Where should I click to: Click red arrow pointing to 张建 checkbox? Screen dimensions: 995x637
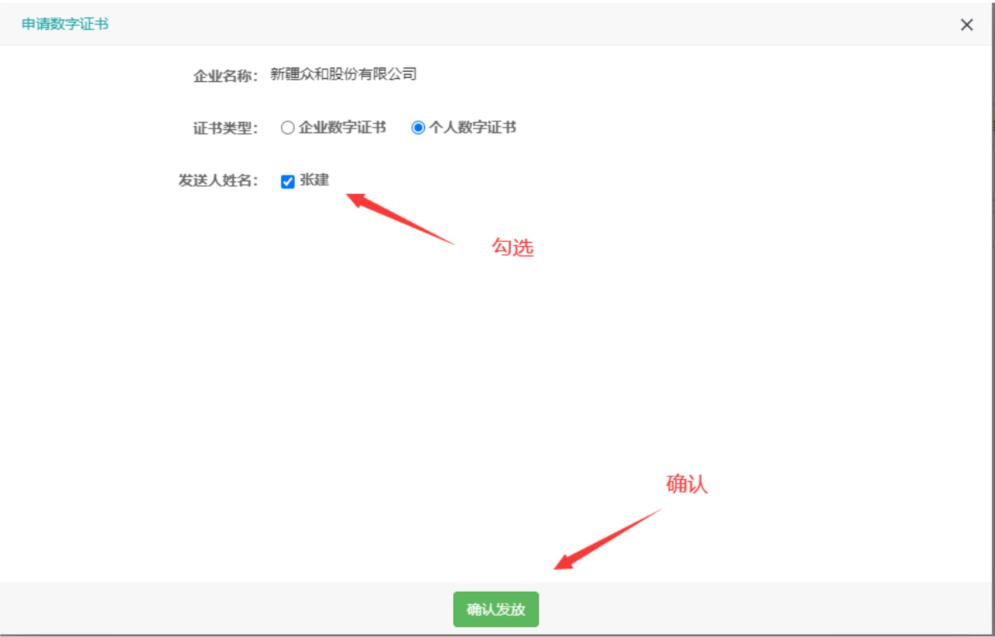click(x=400, y=218)
